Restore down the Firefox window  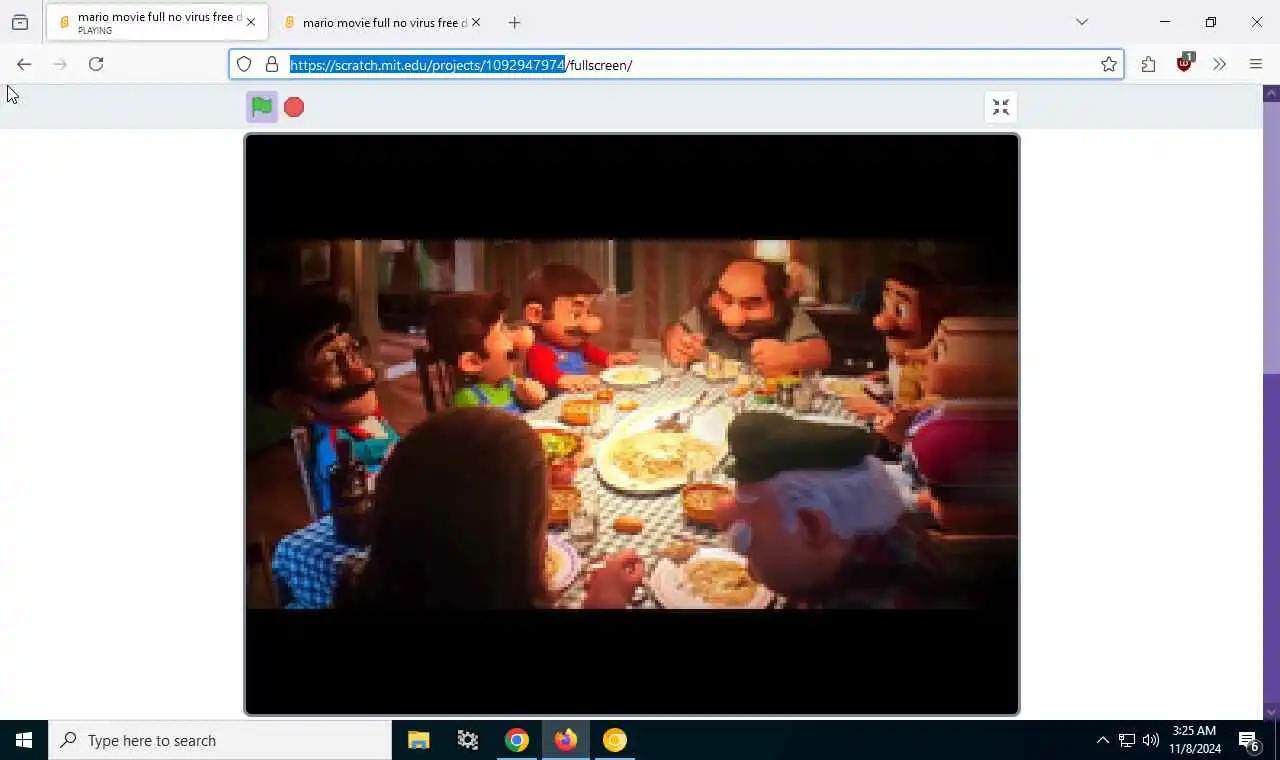(1211, 22)
